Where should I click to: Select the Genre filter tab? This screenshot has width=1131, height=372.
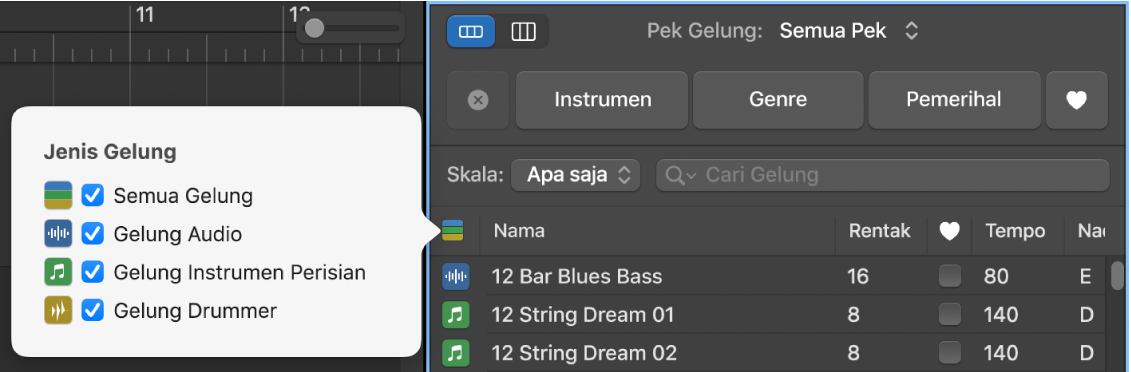[x=778, y=100]
